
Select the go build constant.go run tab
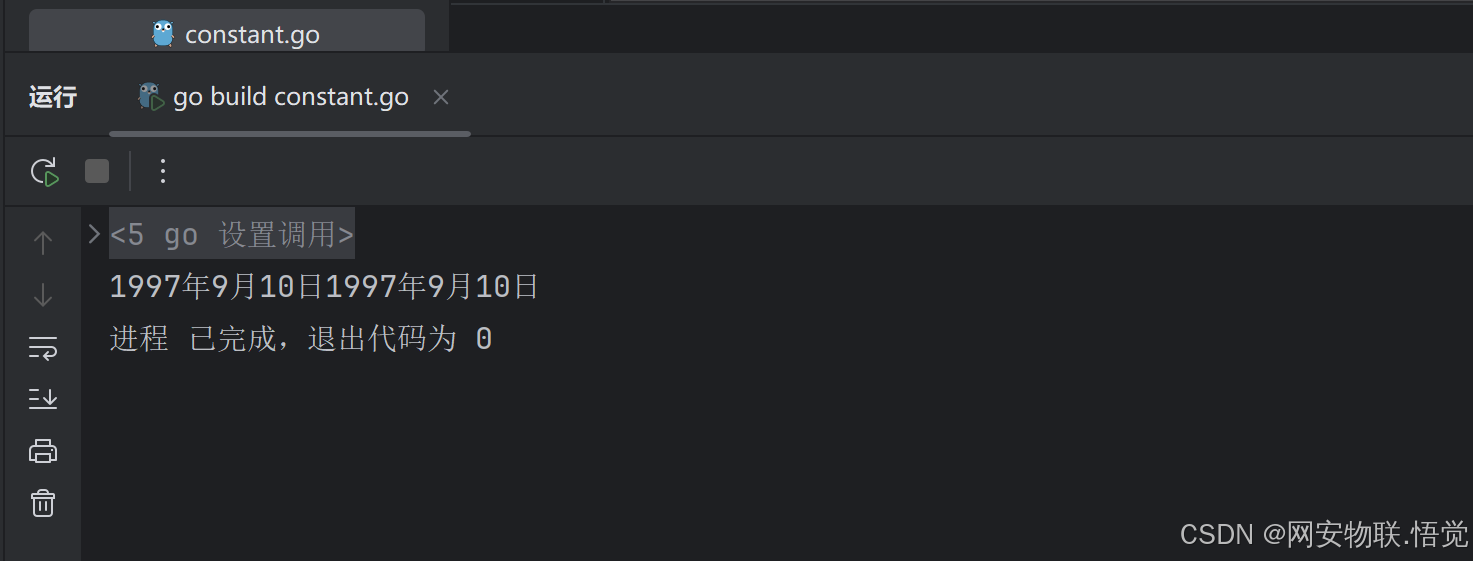(x=290, y=97)
